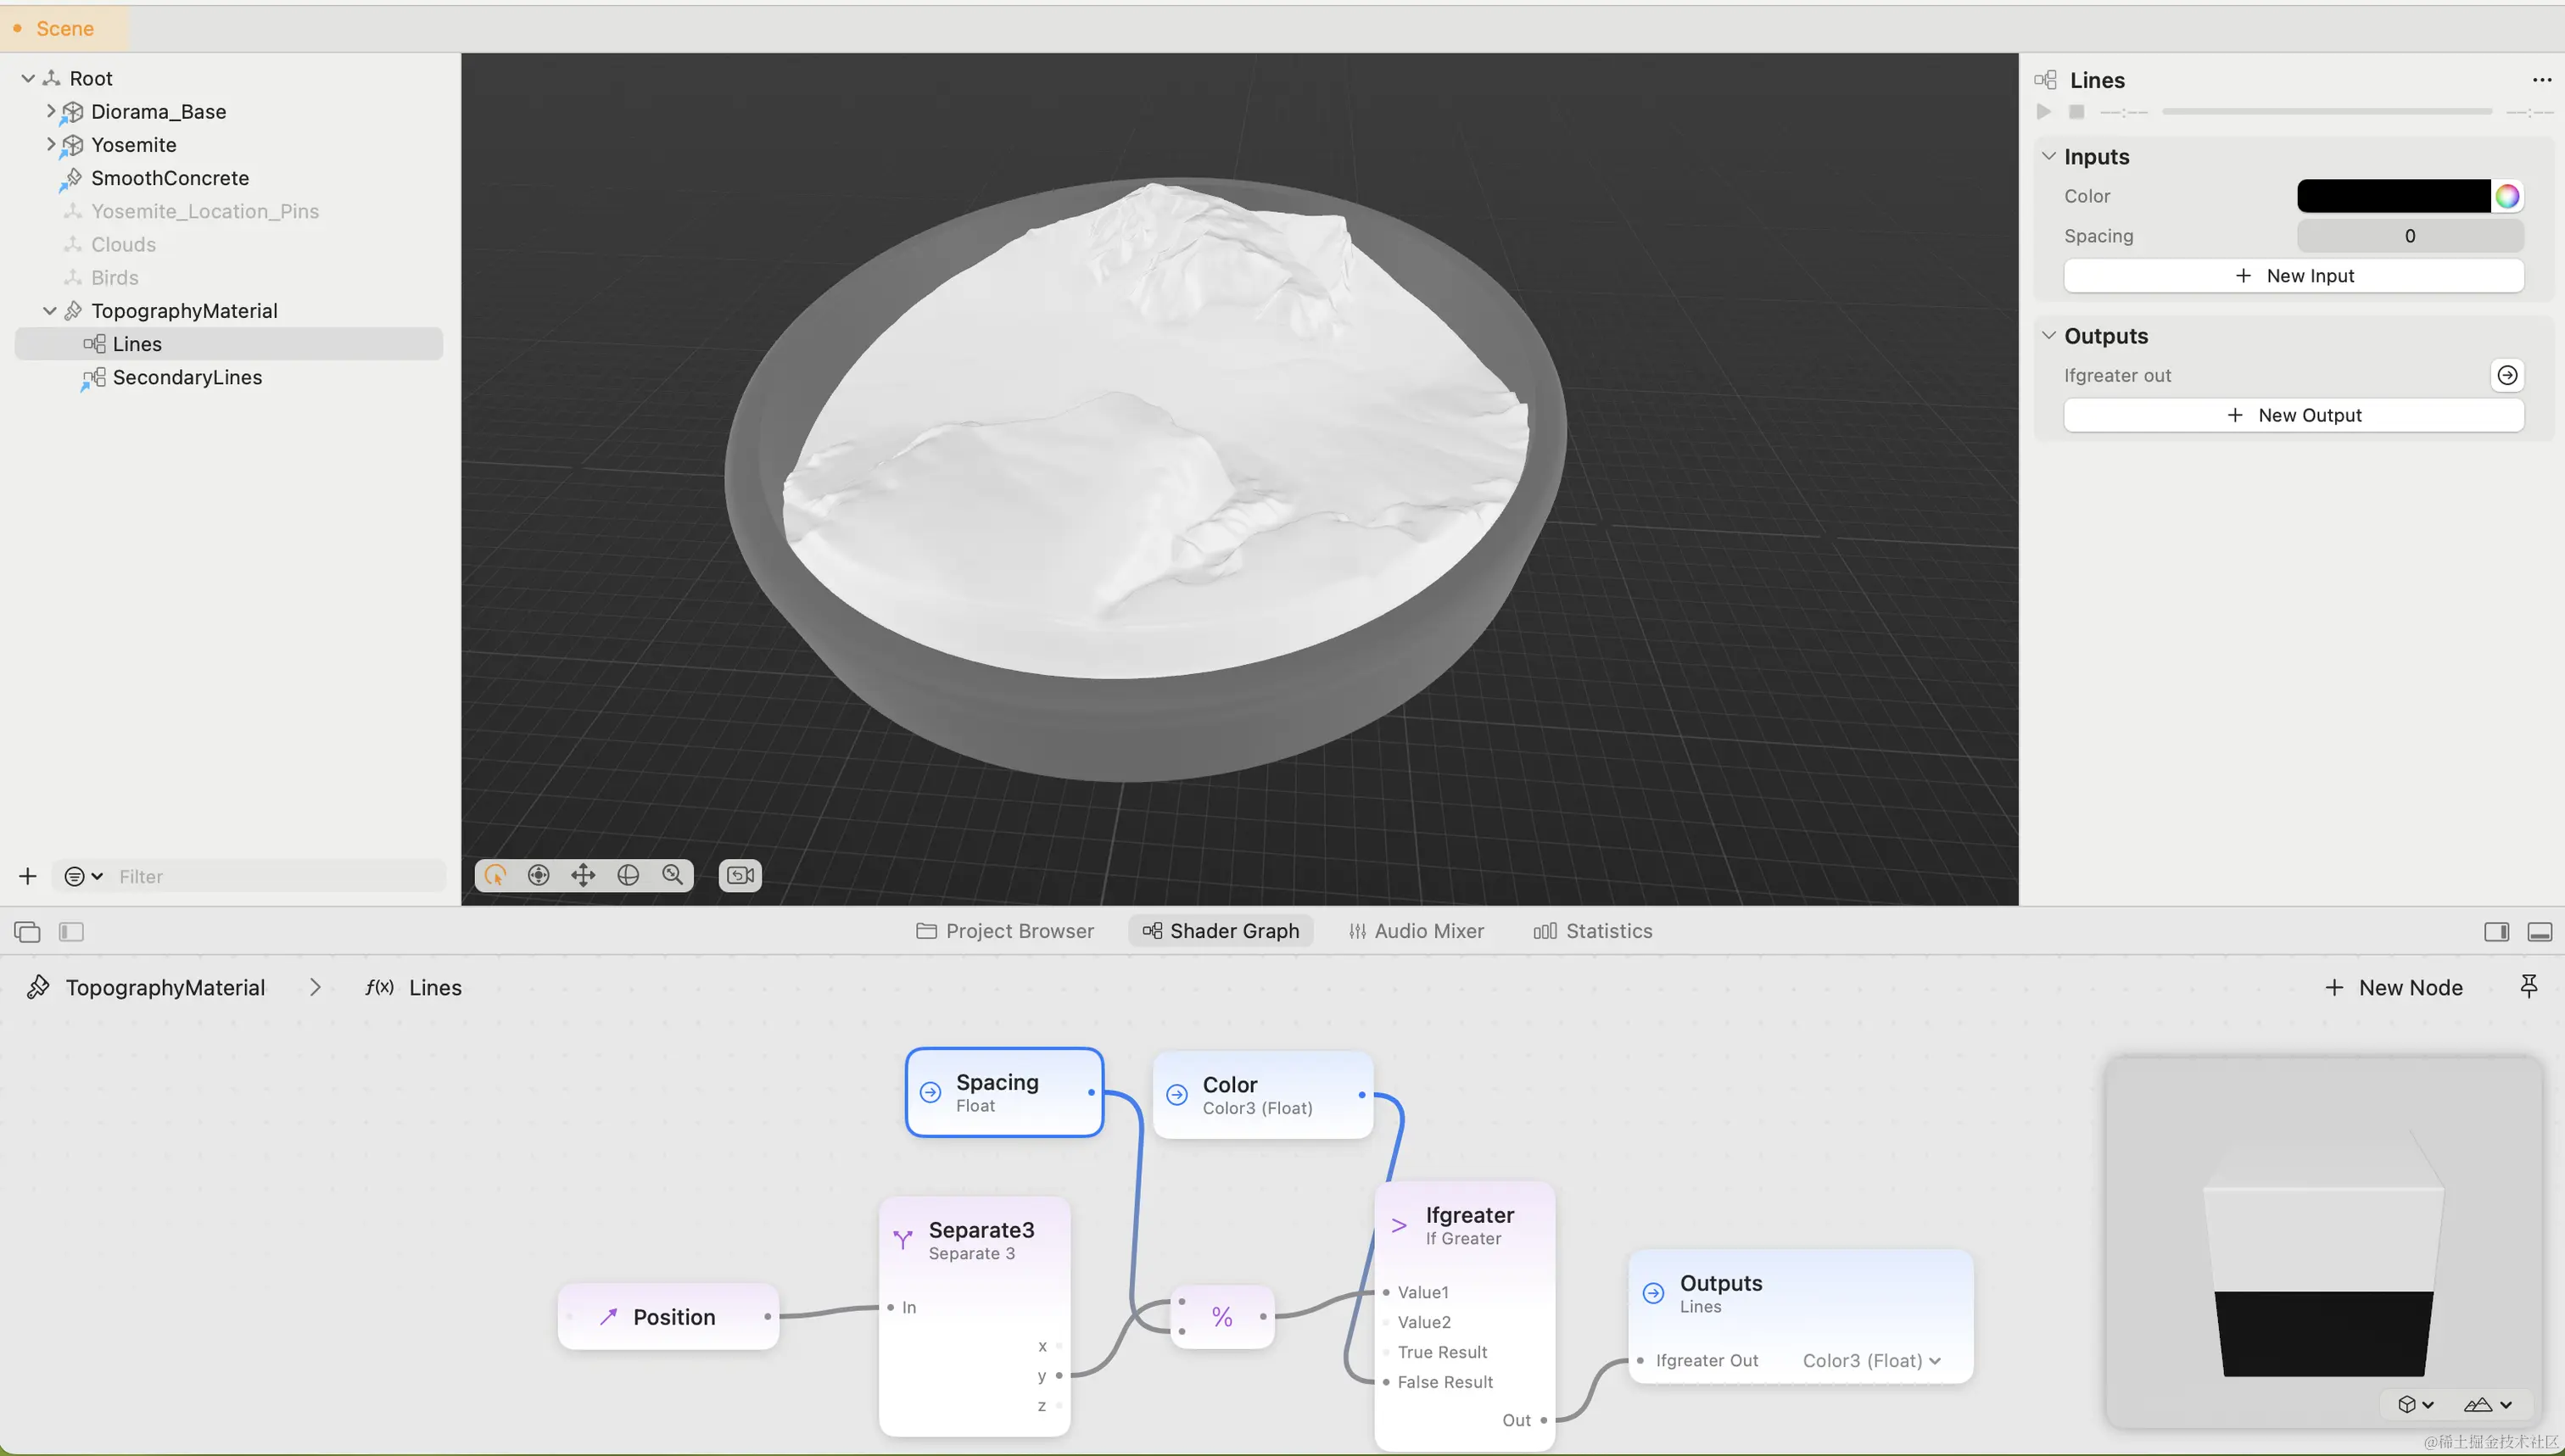
Task: Open the Statistics tab
Action: point(1593,931)
